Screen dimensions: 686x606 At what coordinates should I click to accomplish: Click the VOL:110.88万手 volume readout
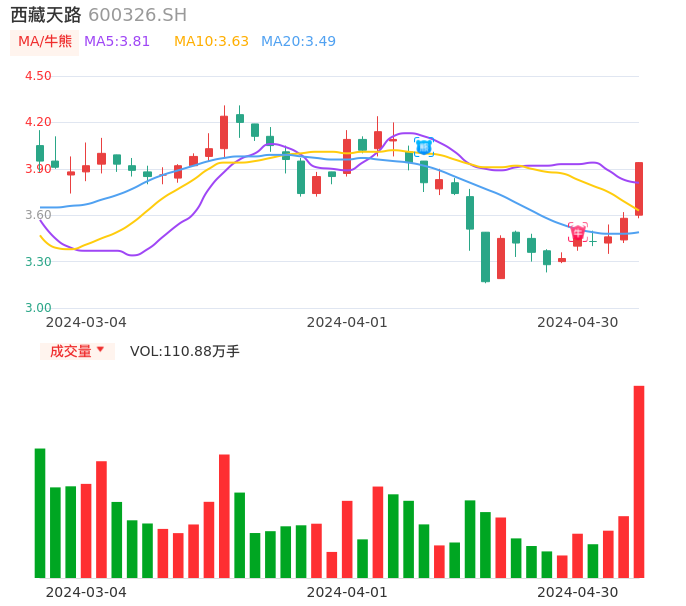pyautogui.click(x=185, y=351)
